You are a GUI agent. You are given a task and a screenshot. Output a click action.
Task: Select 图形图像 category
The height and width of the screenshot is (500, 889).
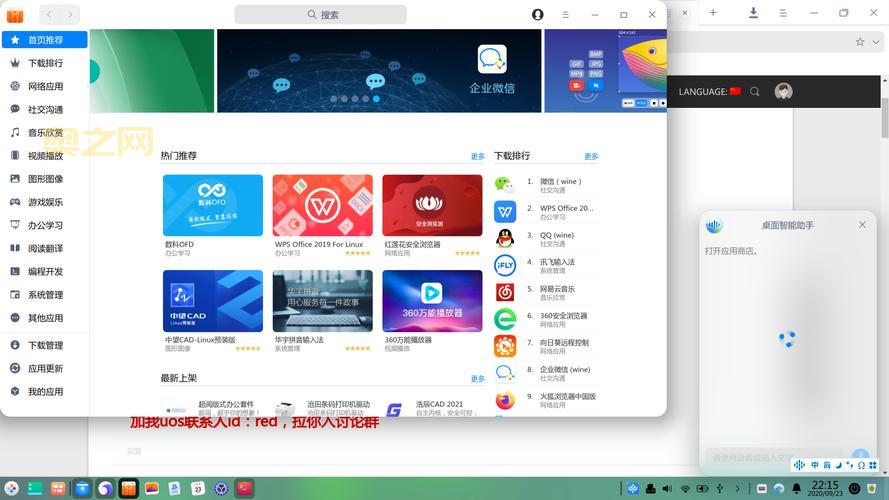coord(45,179)
